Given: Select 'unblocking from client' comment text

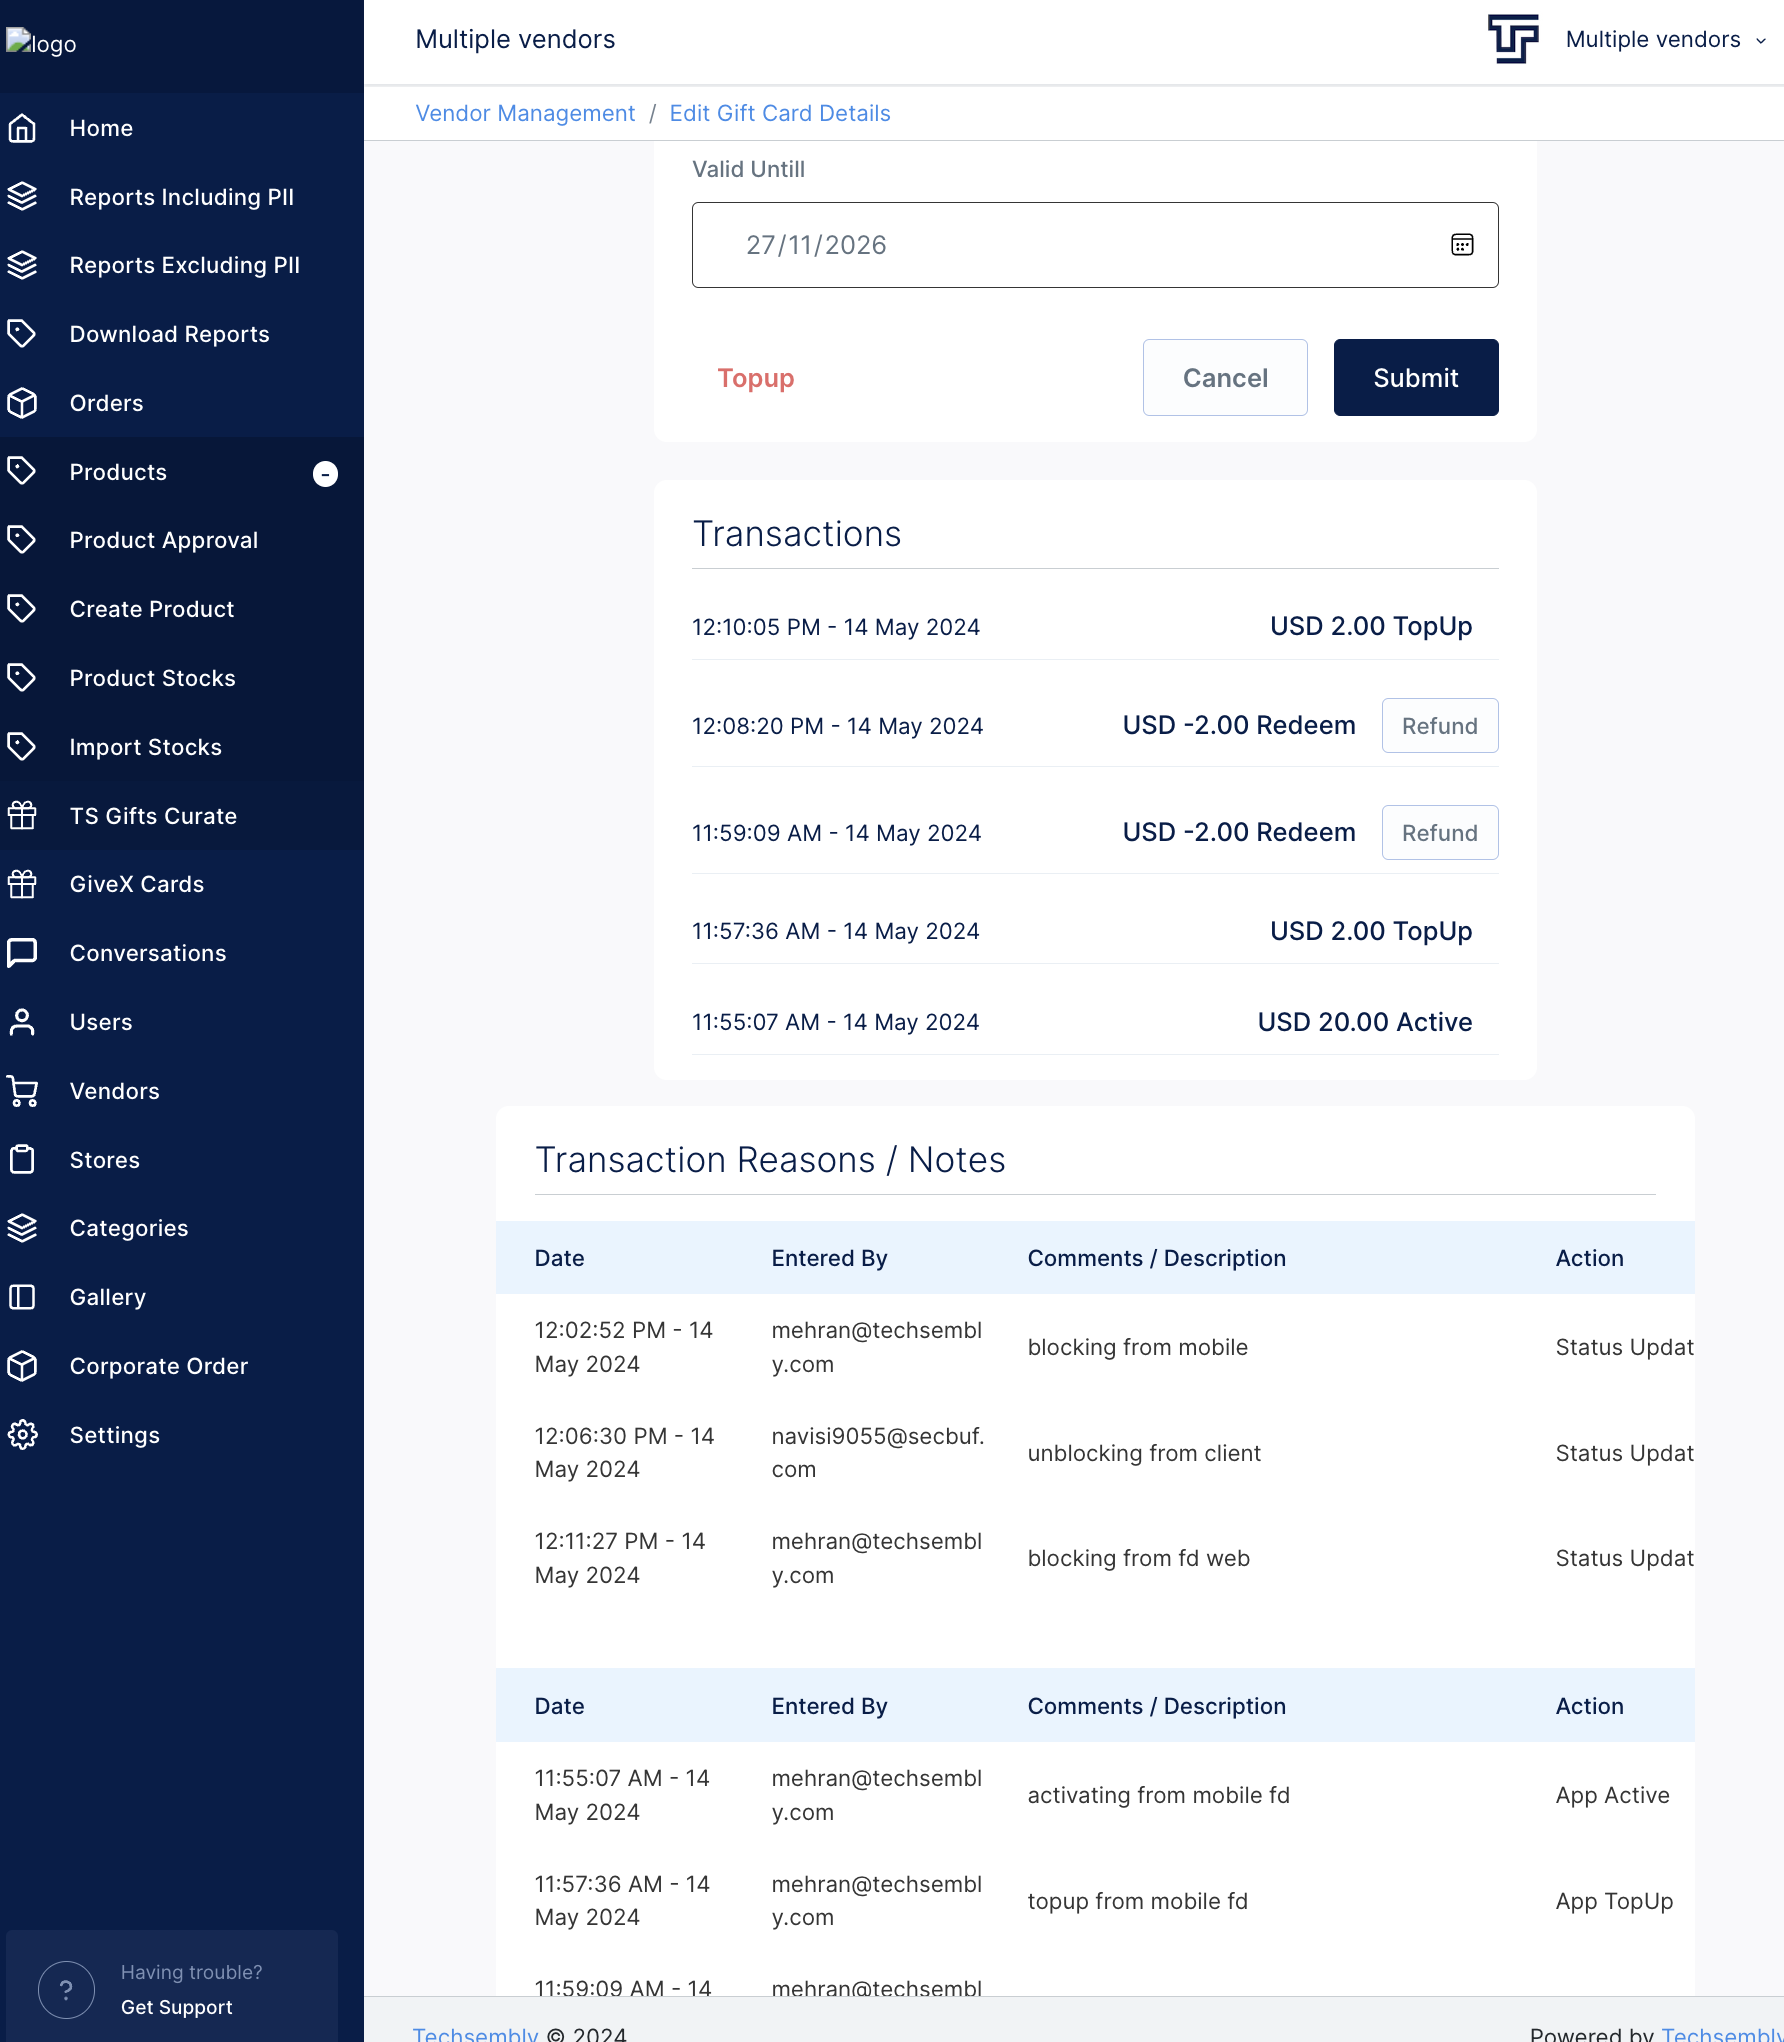Looking at the screenshot, I should tap(1144, 1453).
